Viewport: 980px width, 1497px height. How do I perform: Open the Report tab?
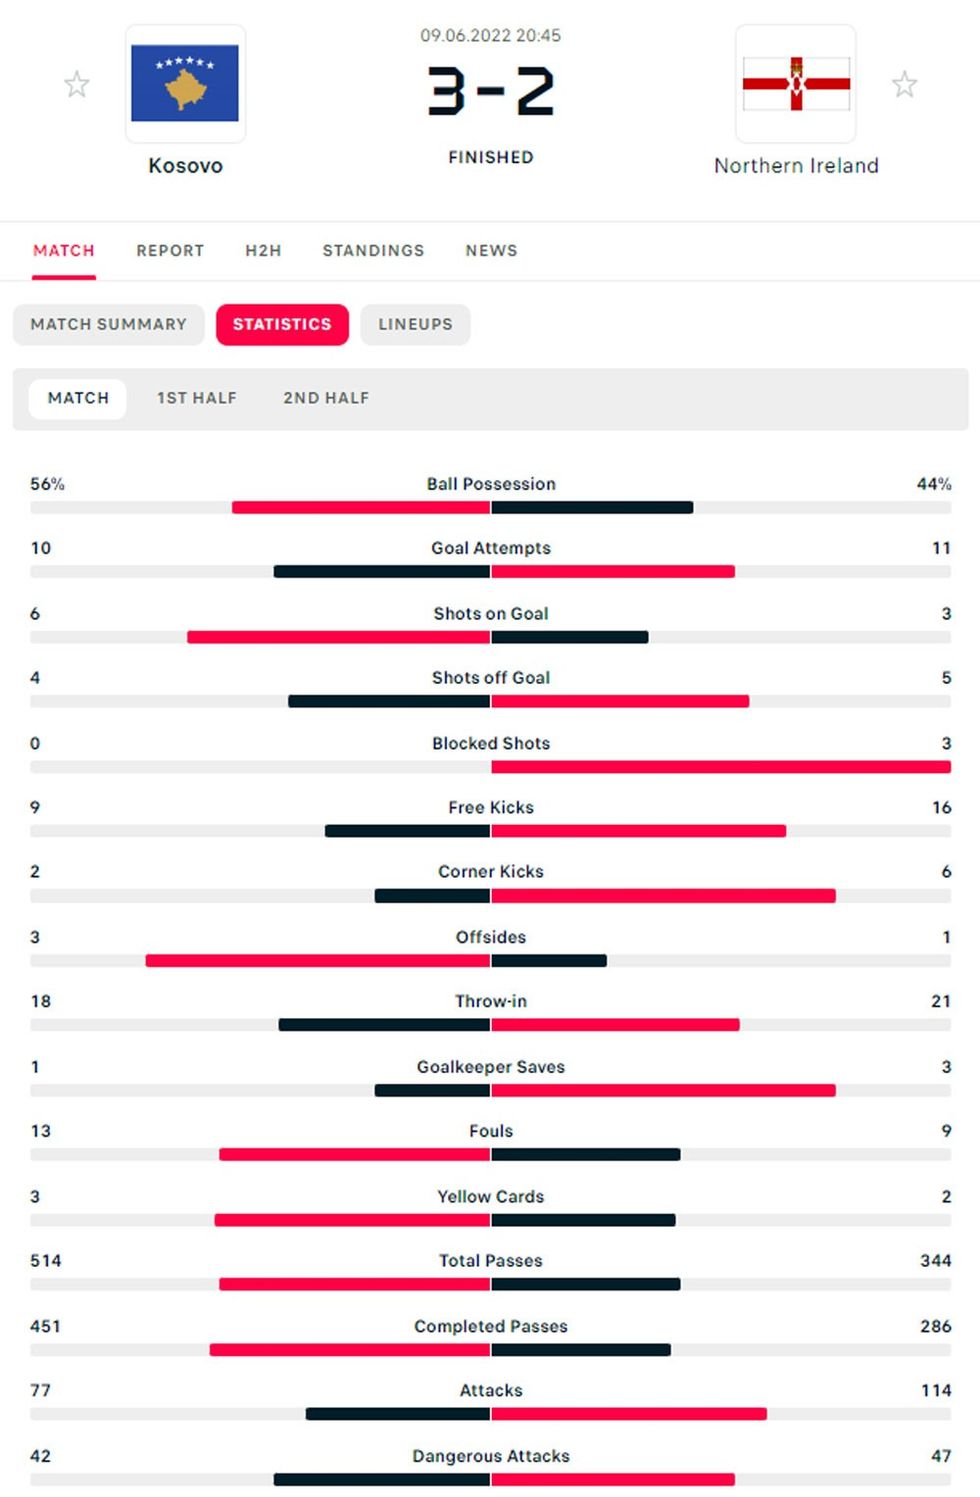point(170,251)
